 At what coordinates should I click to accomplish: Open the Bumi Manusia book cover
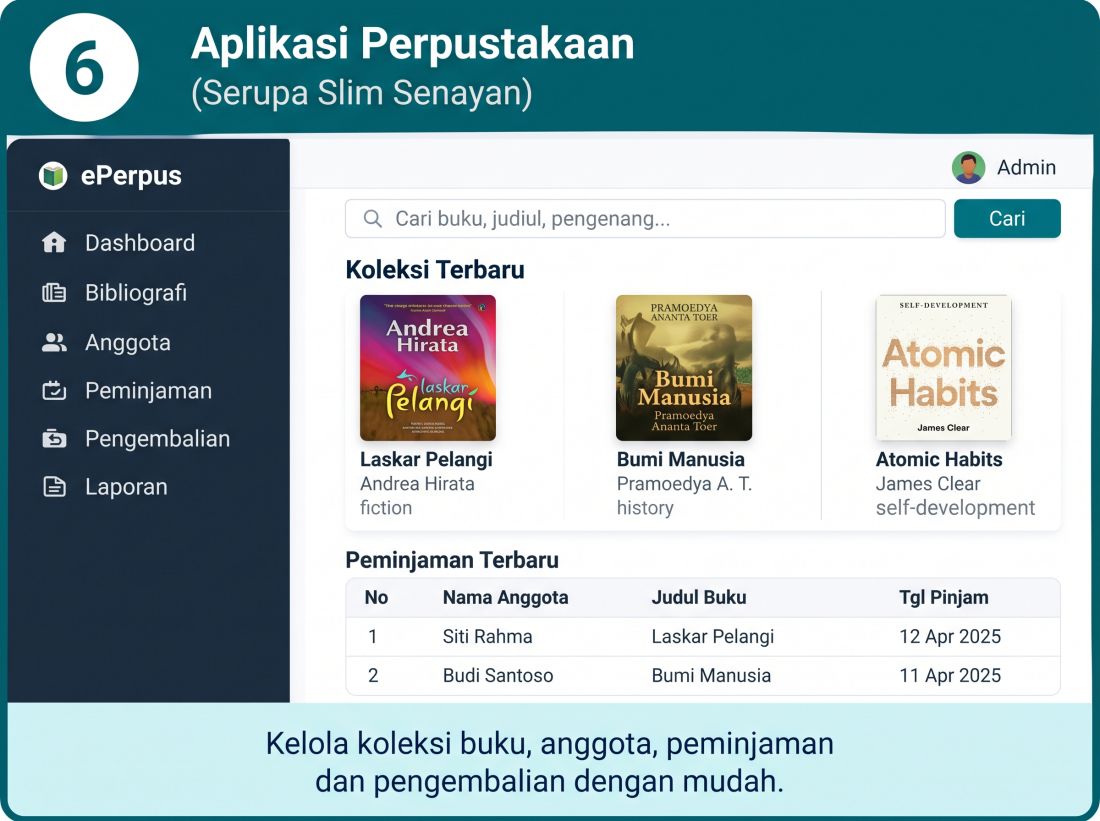684,368
